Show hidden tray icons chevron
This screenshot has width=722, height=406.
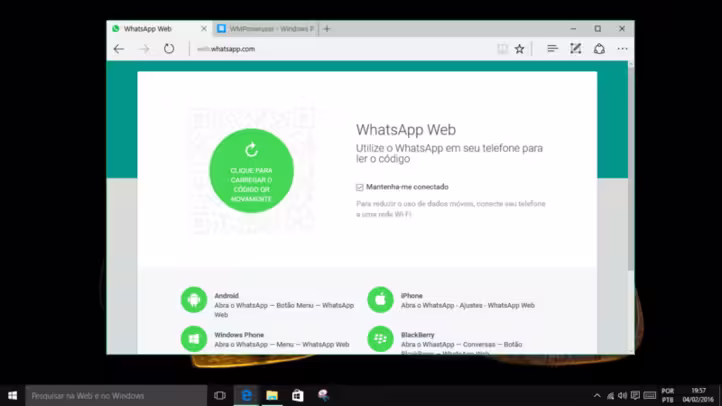pos(597,395)
